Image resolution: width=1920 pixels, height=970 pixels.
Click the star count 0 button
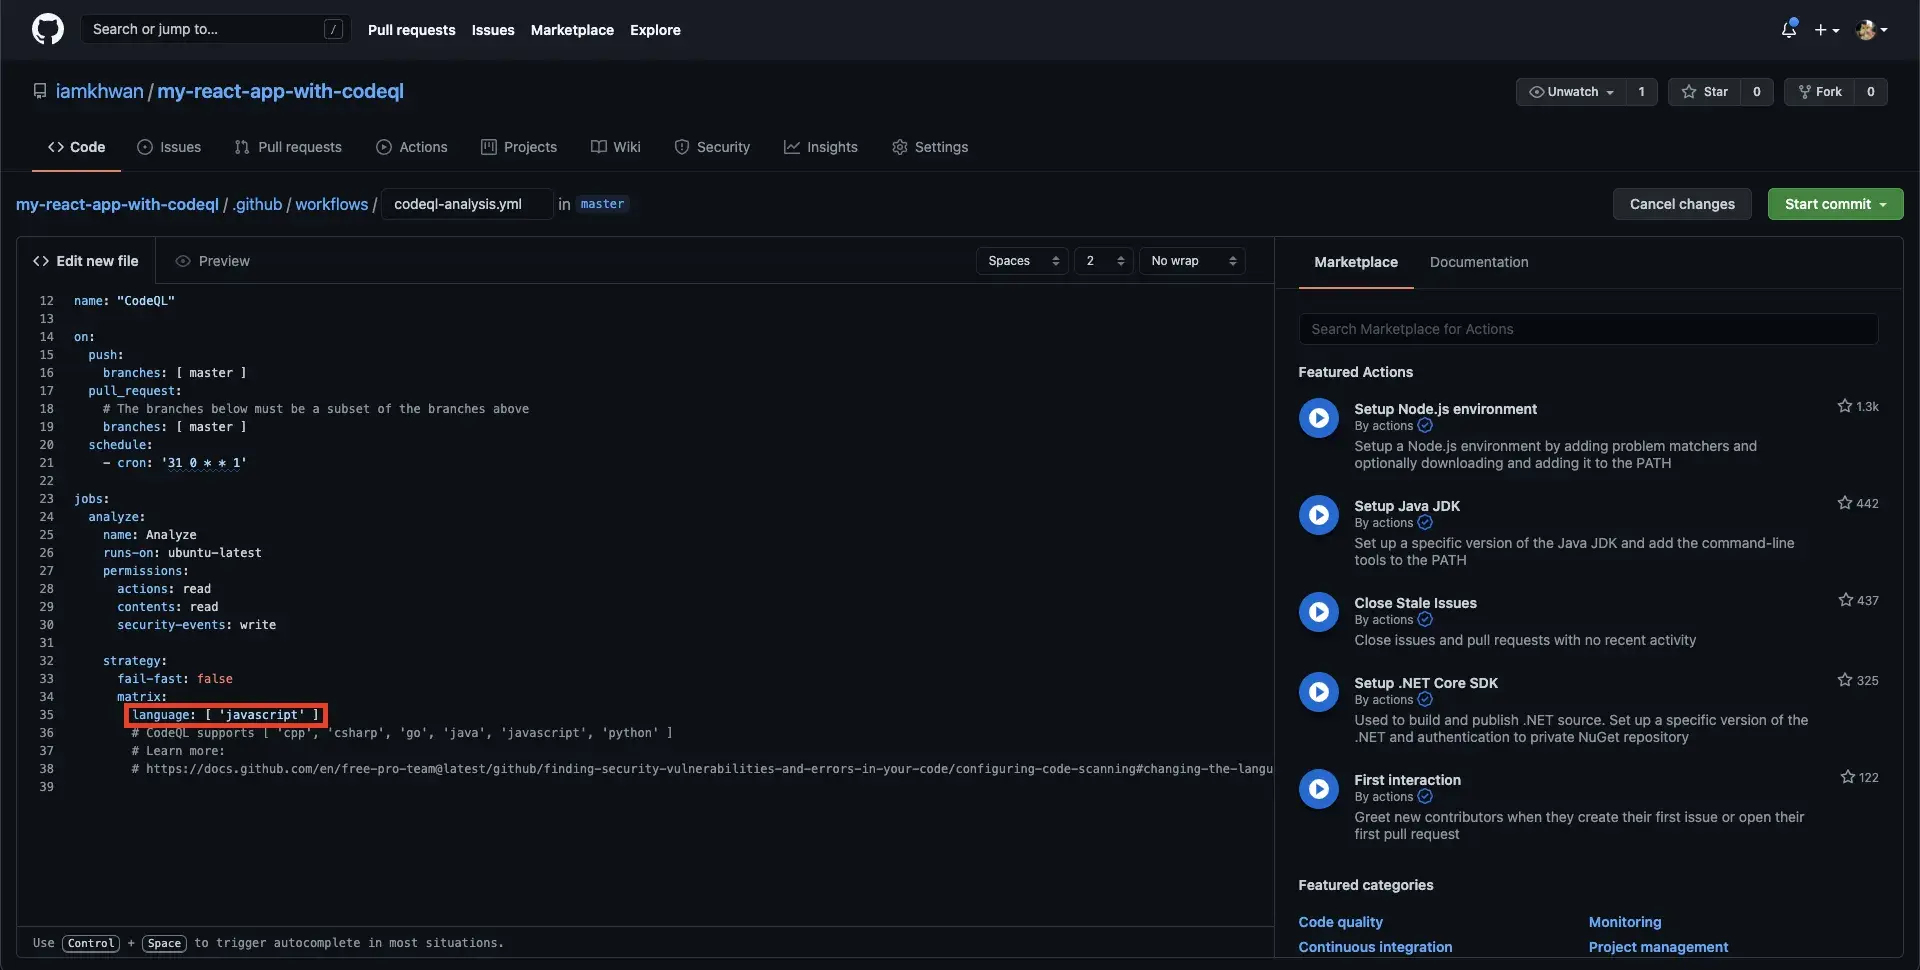(x=1756, y=91)
